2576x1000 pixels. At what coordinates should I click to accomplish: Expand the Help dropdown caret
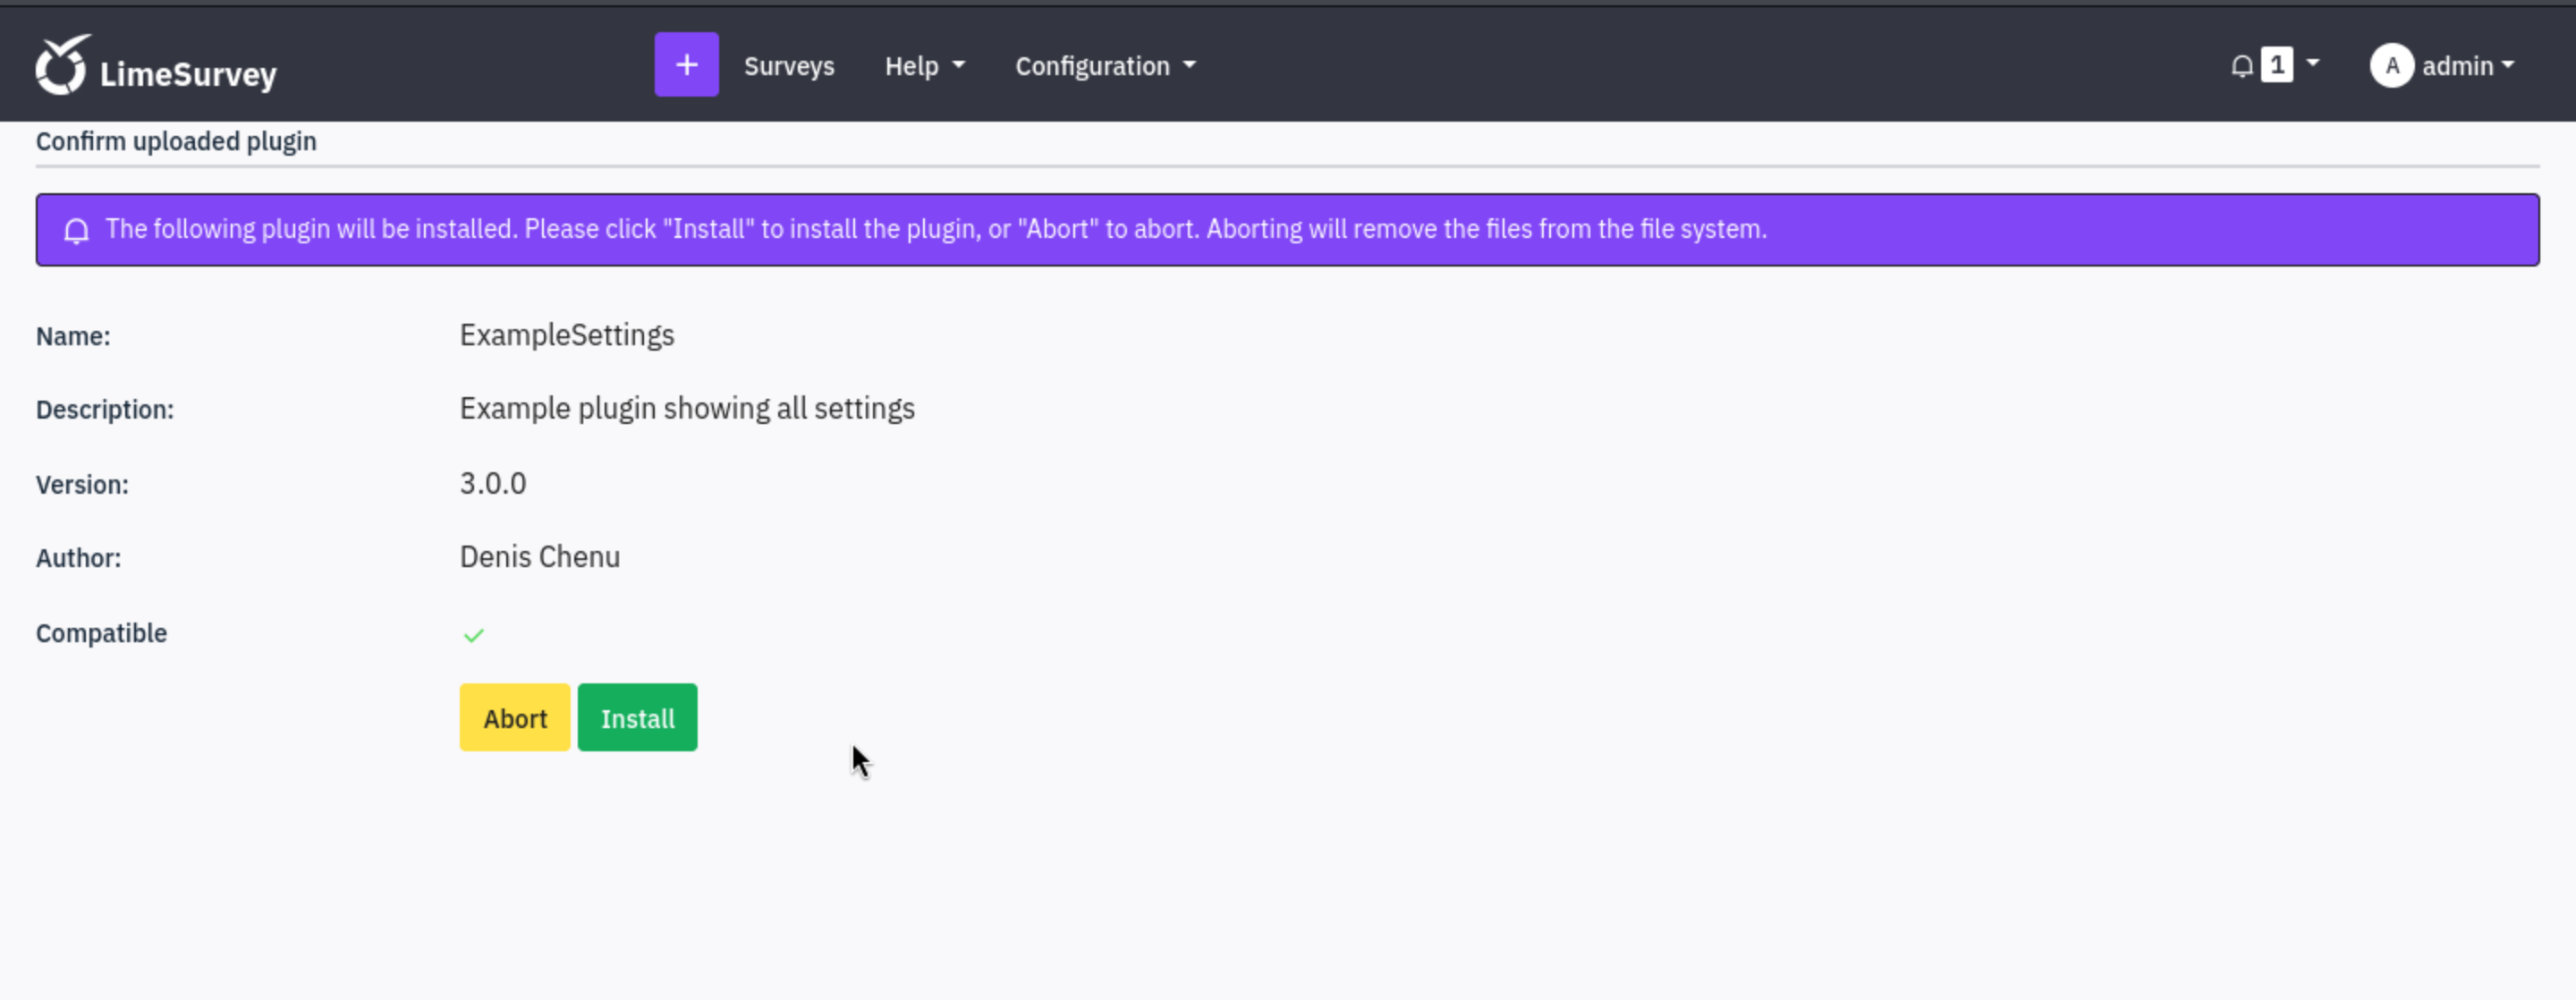(958, 65)
